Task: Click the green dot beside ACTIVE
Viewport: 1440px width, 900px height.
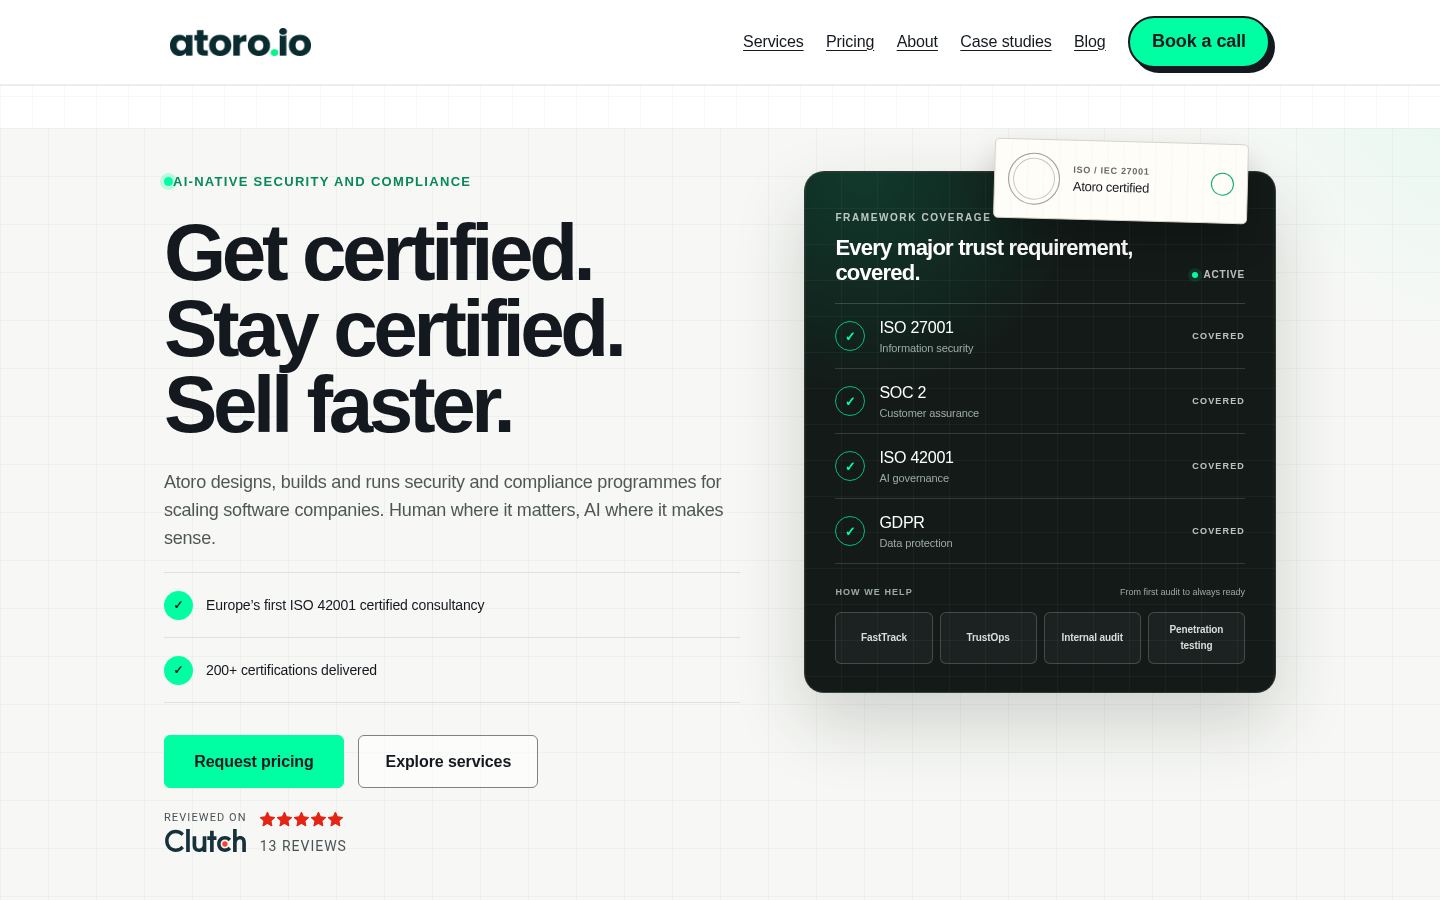Action: [x=1194, y=274]
